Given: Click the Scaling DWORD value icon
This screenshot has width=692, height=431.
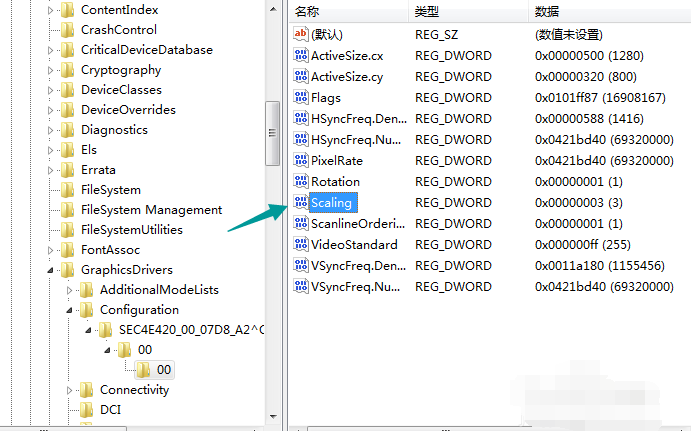Looking at the screenshot, I should click(300, 203).
